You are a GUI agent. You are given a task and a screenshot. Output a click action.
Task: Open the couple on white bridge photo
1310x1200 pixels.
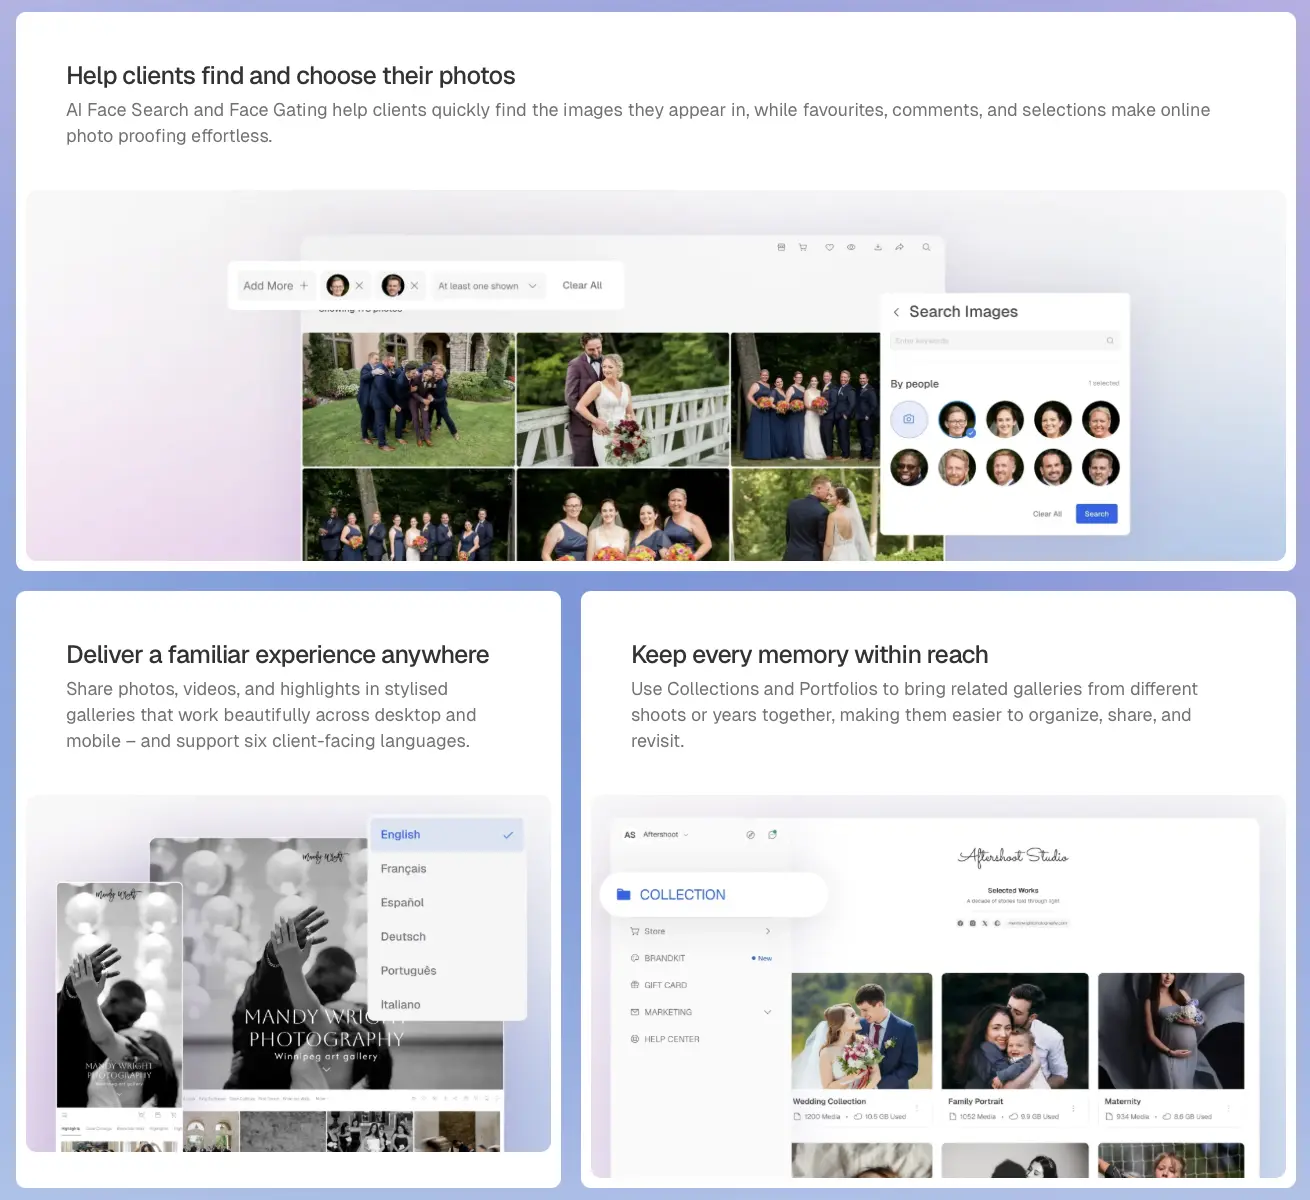coord(623,399)
